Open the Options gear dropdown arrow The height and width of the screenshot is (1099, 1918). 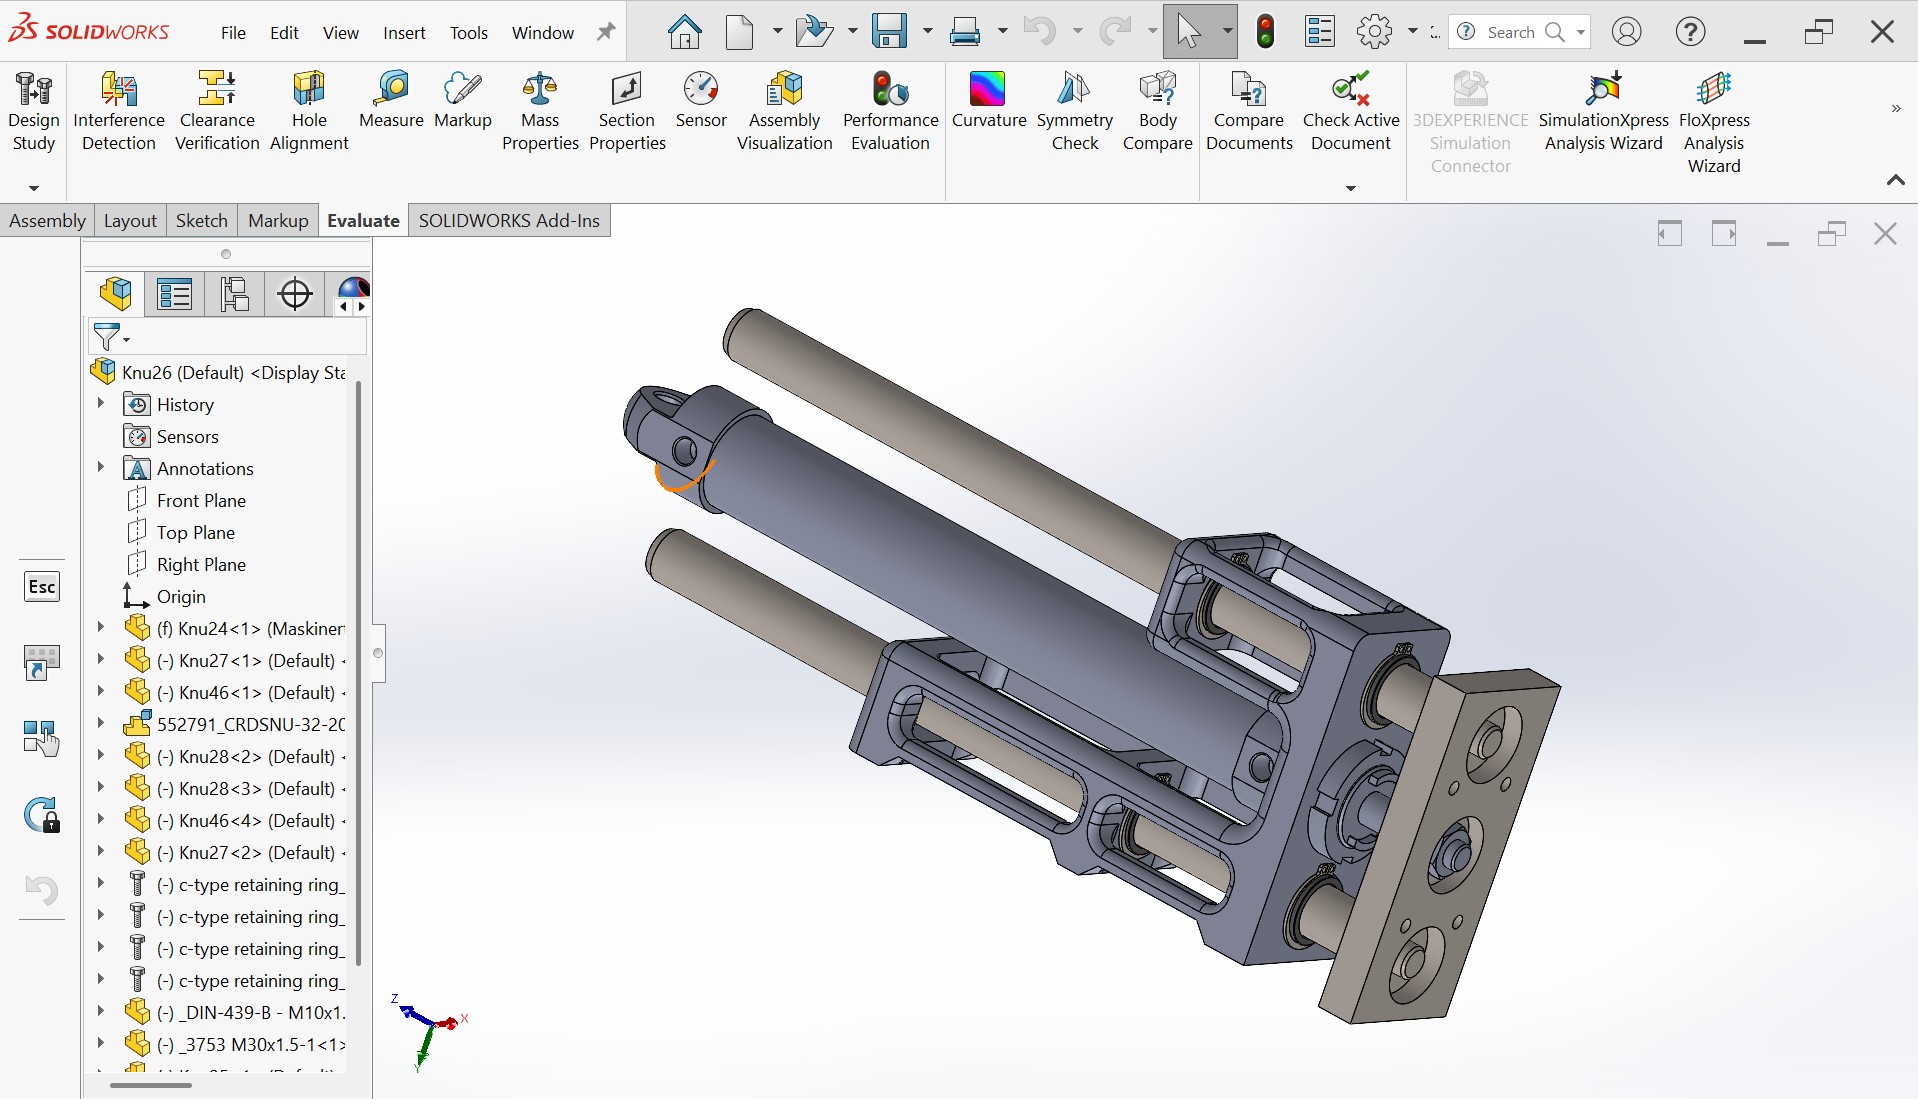pyautogui.click(x=1412, y=32)
